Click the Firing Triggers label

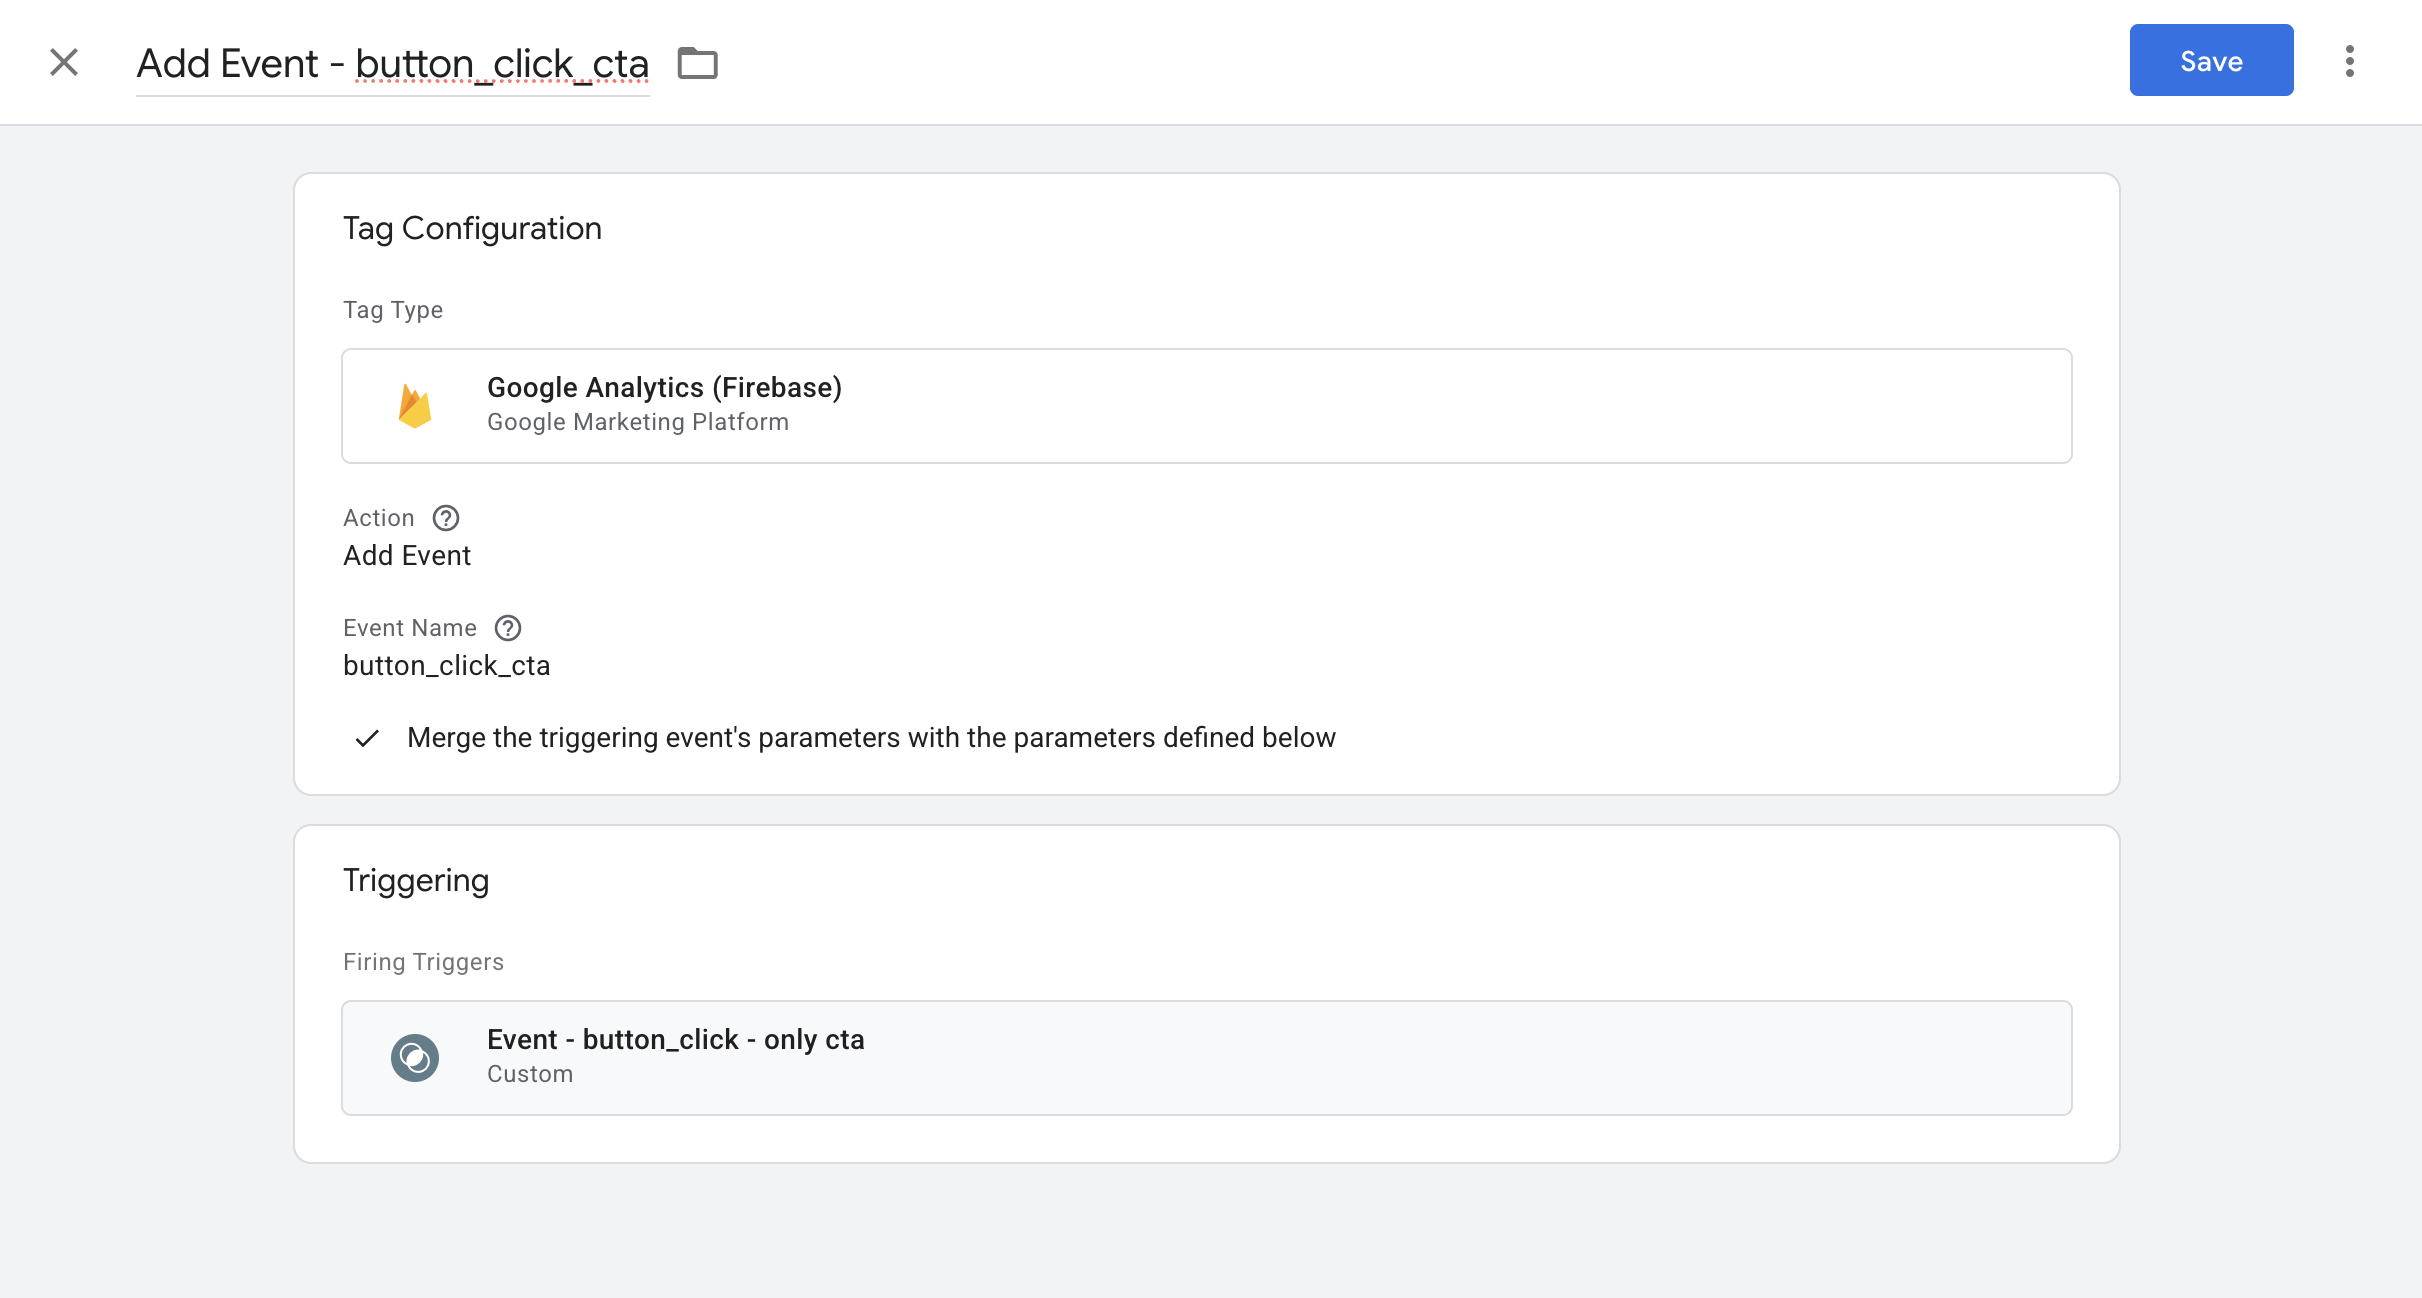pos(423,962)
